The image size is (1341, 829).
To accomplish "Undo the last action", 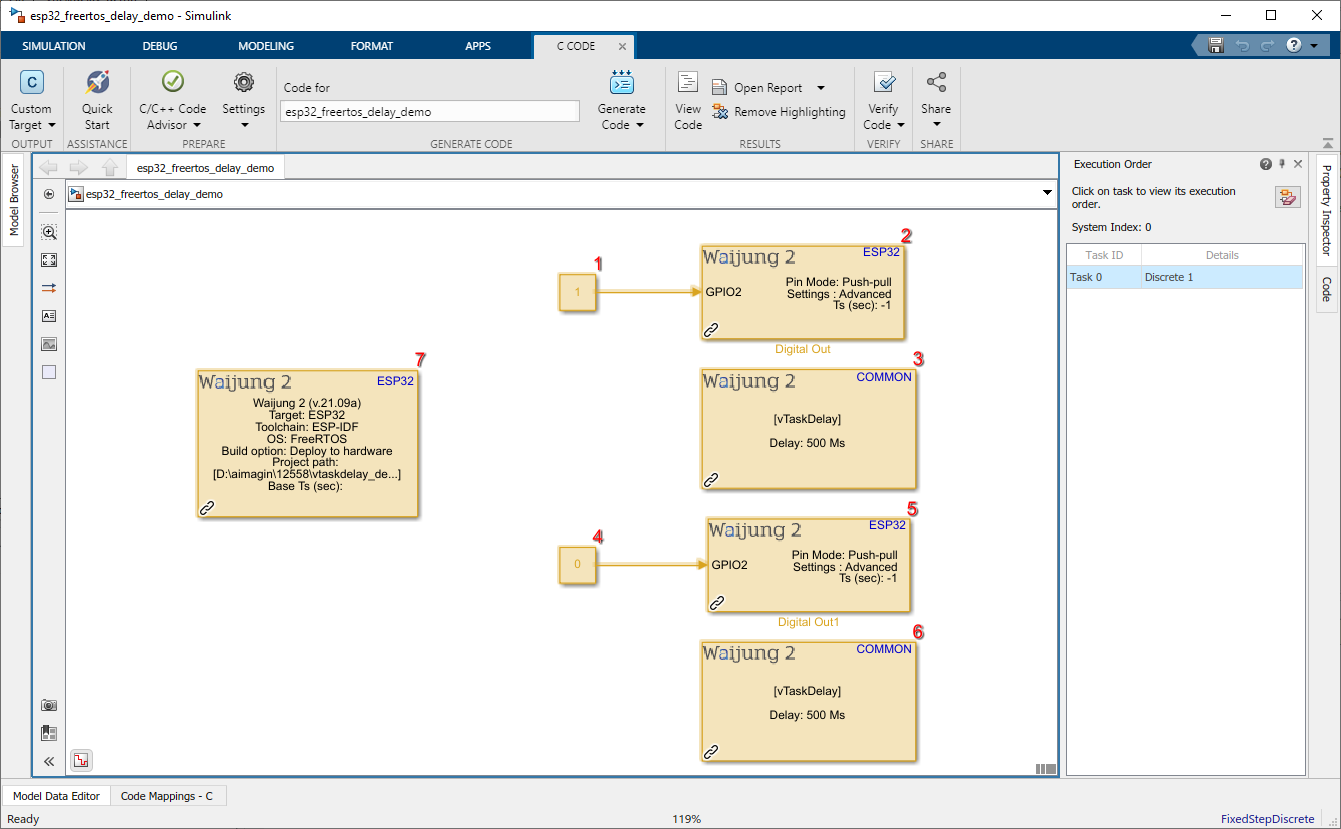I will click(x=1242, y=46).
